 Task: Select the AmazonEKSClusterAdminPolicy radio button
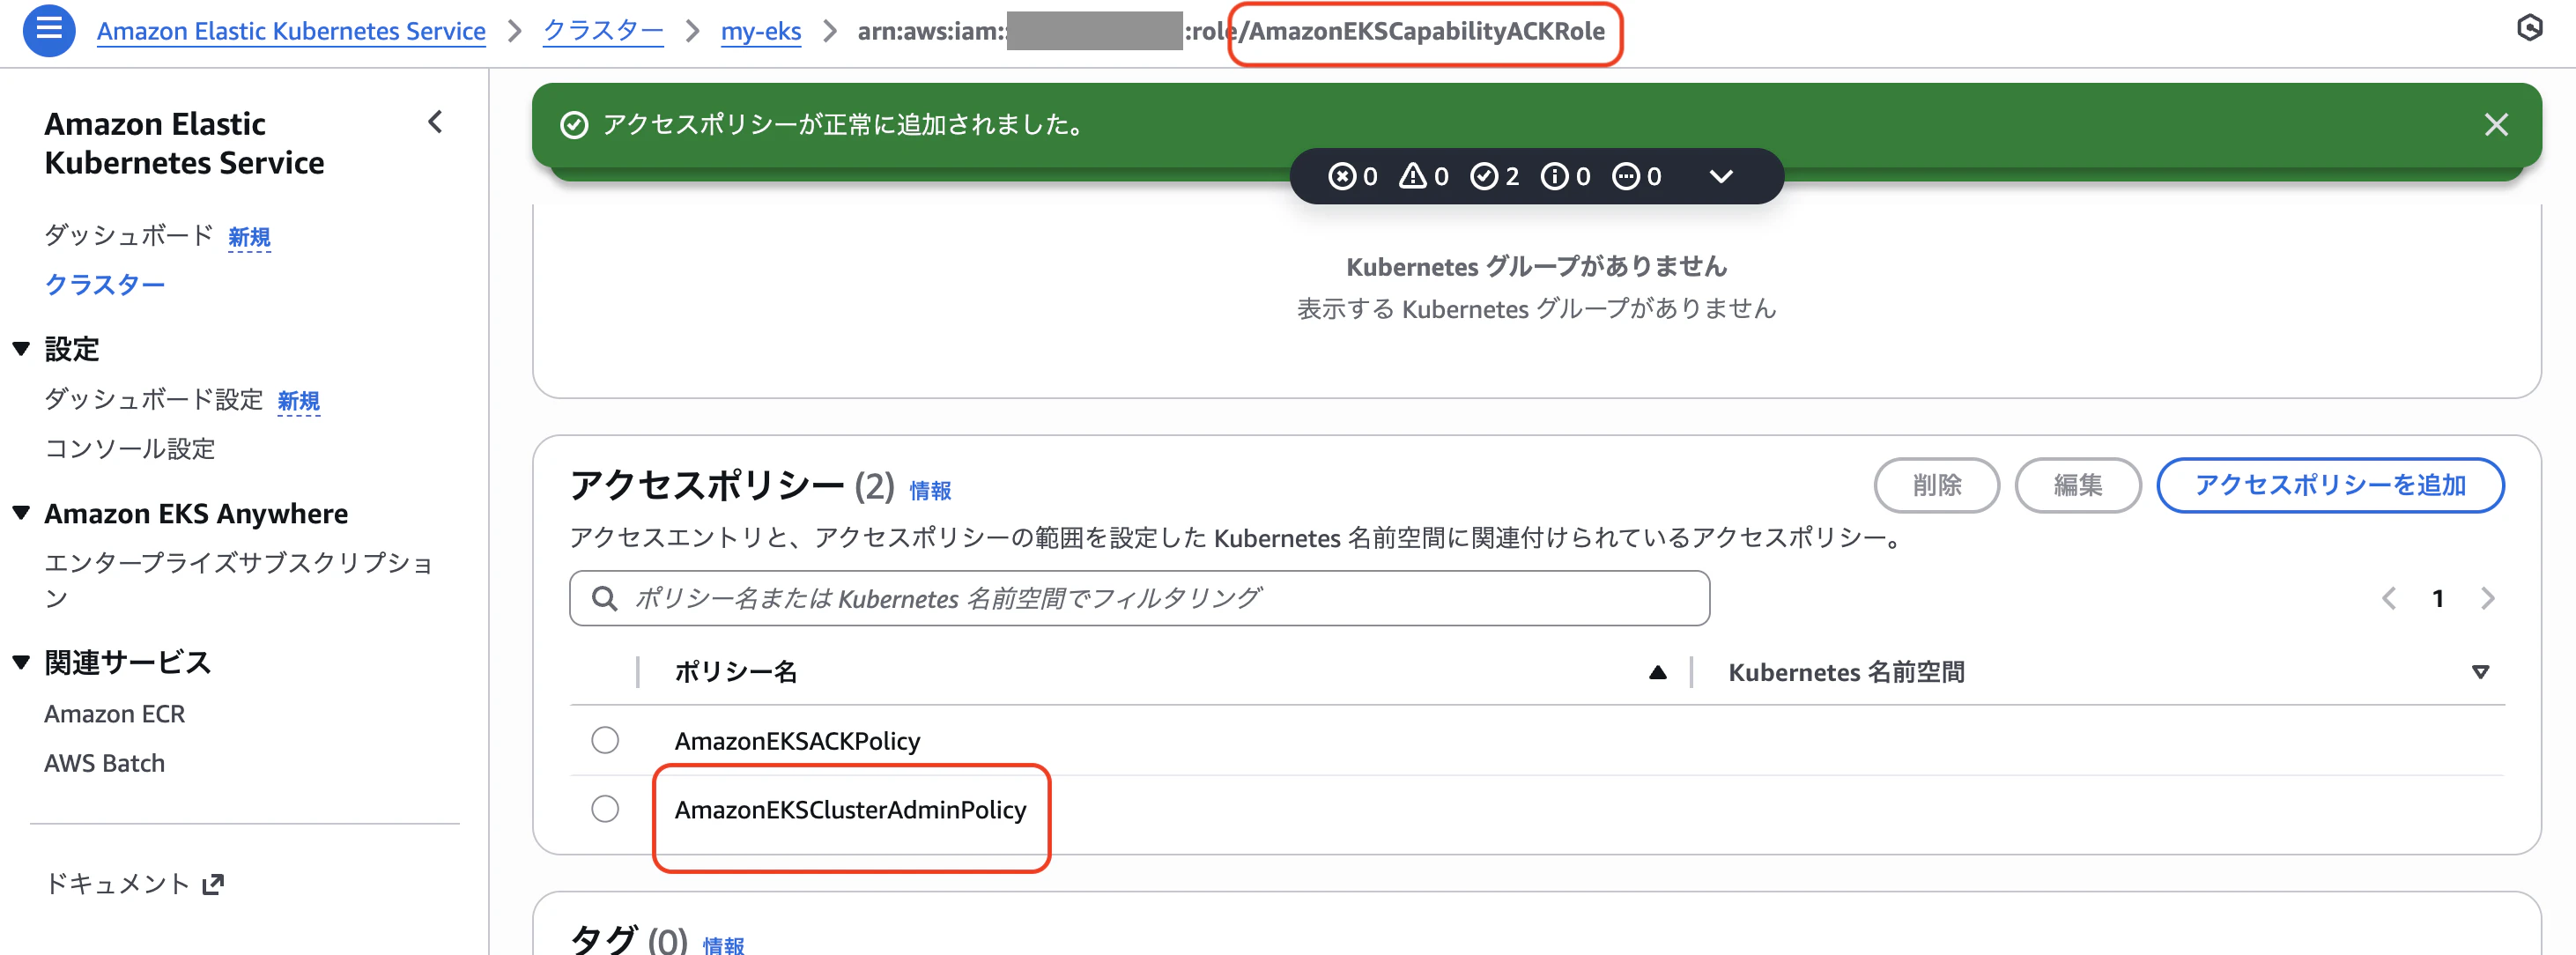604,809
